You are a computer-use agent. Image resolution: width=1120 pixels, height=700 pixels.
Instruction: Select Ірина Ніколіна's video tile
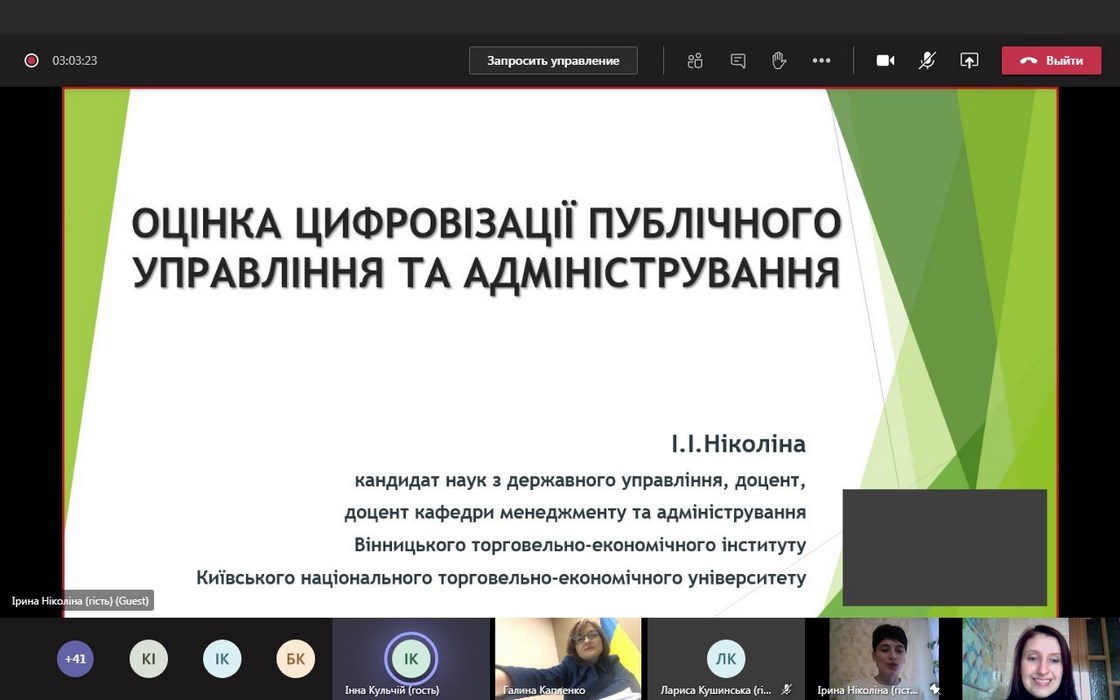tap(880, 656)
